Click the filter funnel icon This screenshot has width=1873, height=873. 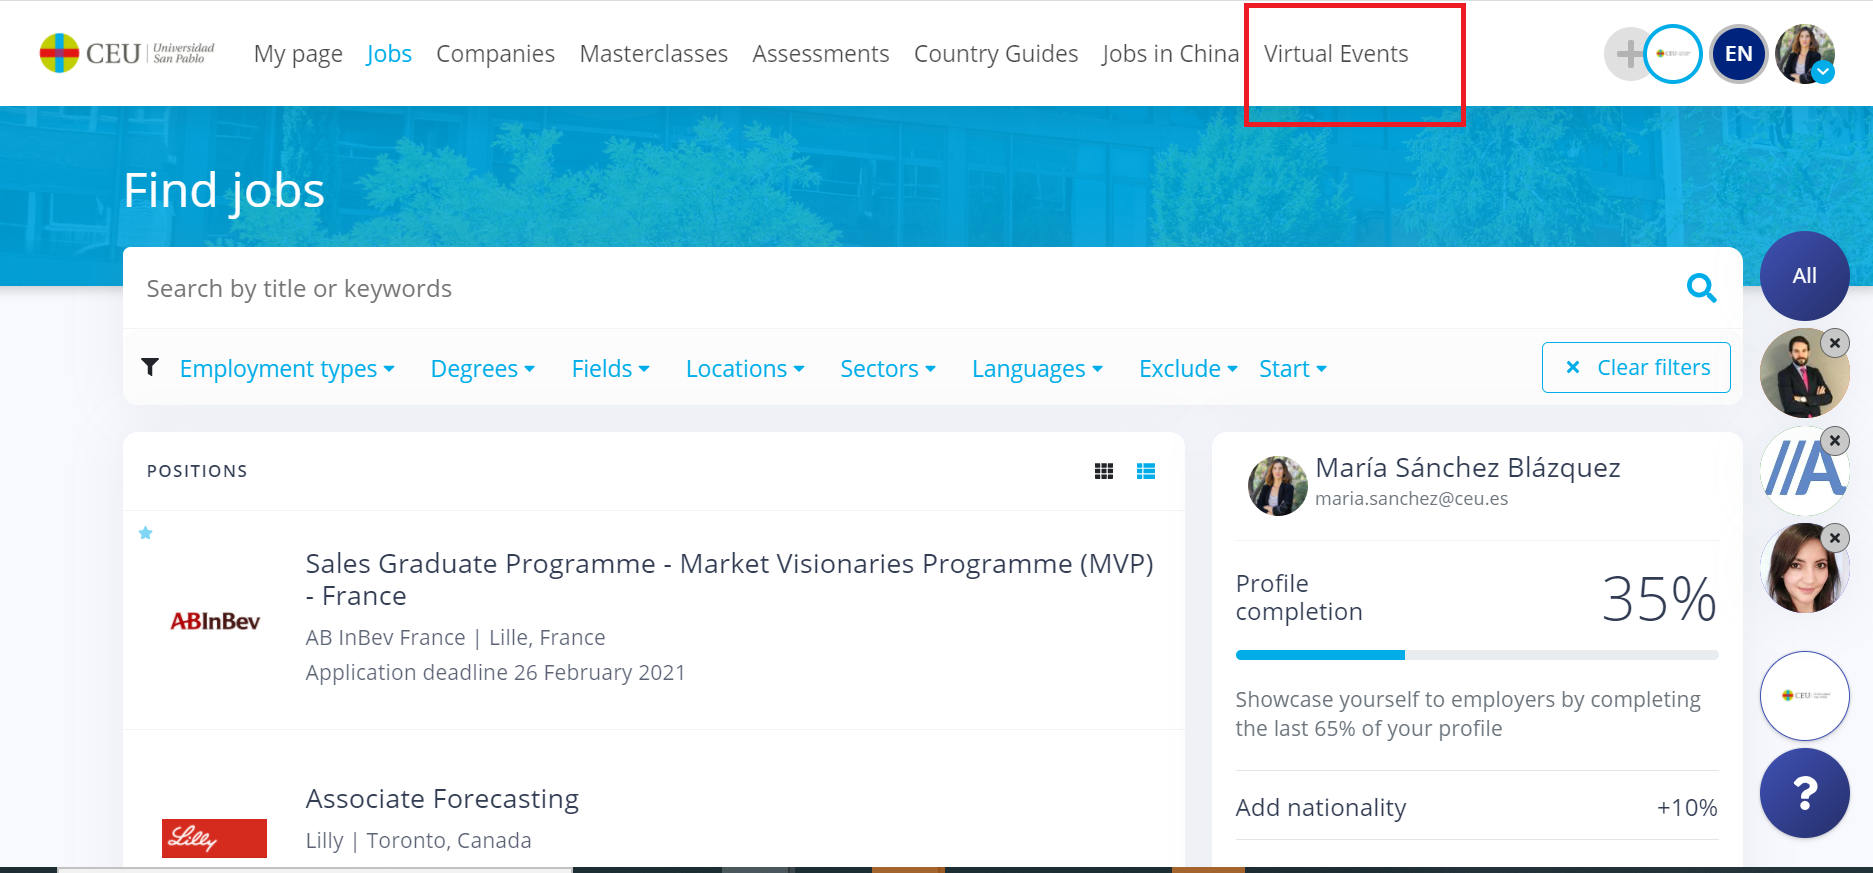150,367
